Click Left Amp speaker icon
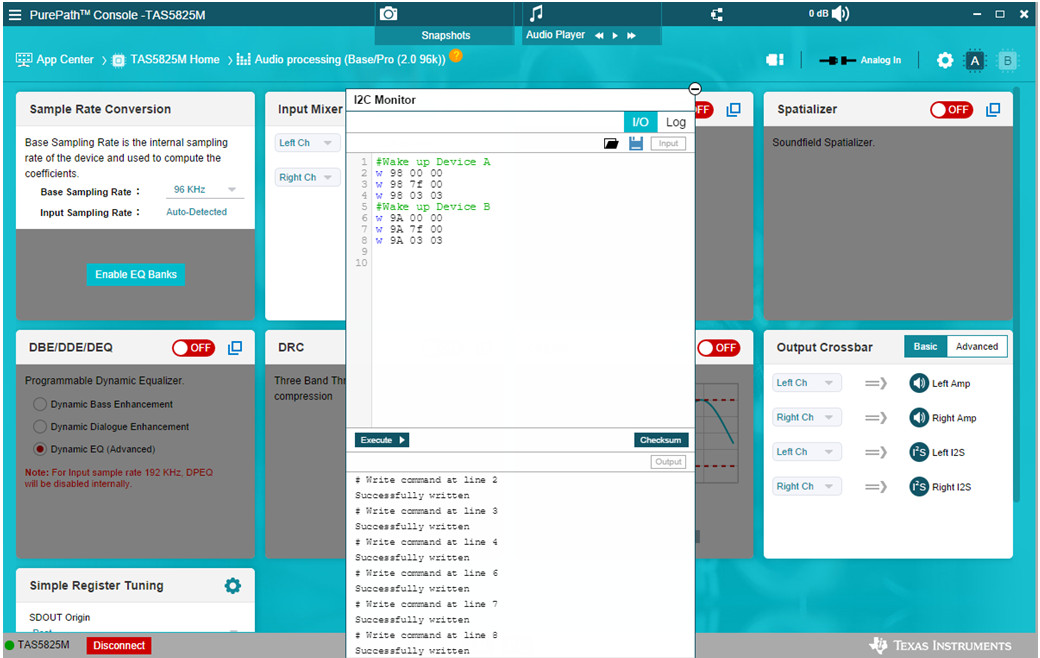The width and height of the screenshot is (1040, 658). click(919, 383)
